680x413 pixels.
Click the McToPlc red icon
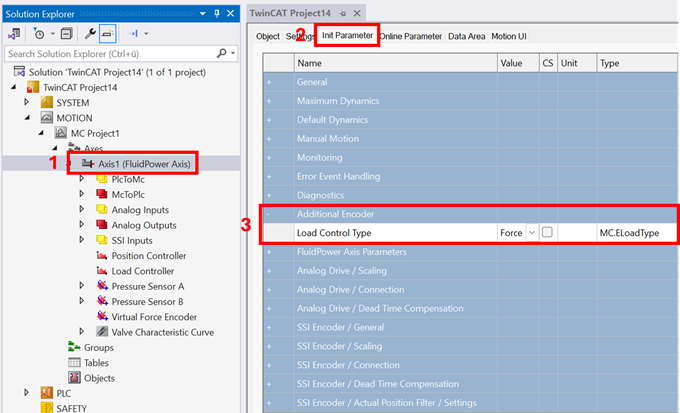tap(102, 194)
